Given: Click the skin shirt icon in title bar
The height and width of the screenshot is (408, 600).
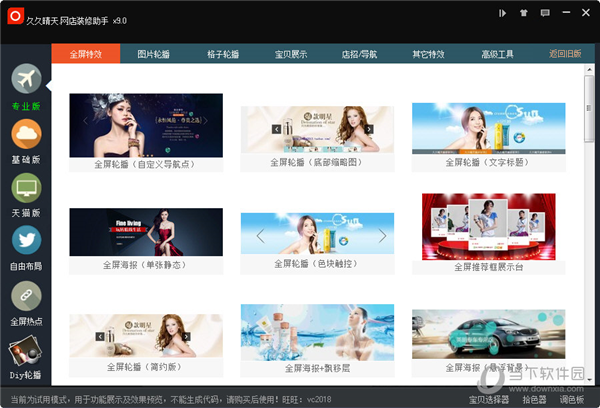Looking at the screenshot, I should click(523, 13).
